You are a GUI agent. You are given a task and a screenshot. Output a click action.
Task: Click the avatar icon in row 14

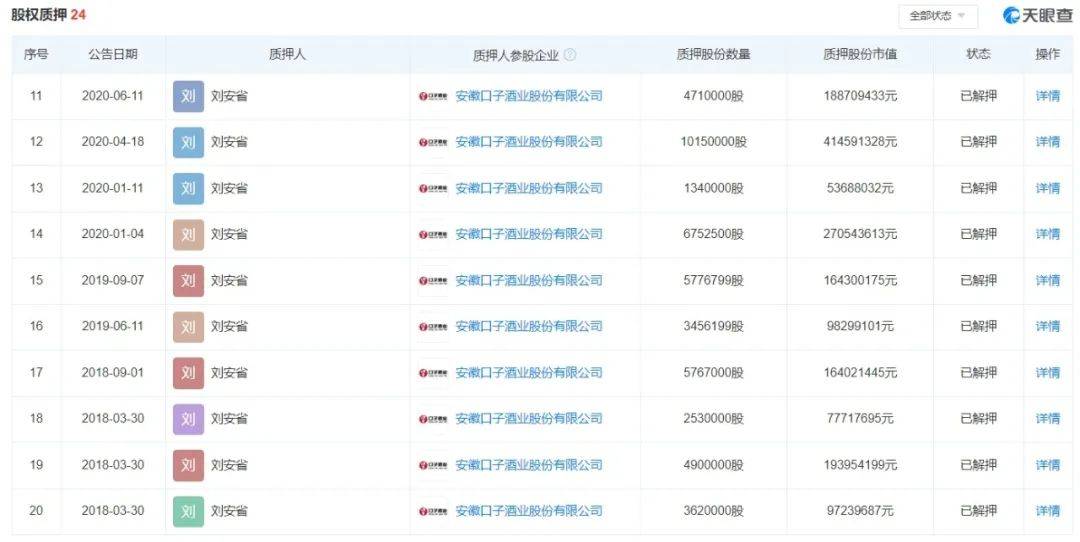click(x=188, y=234)
